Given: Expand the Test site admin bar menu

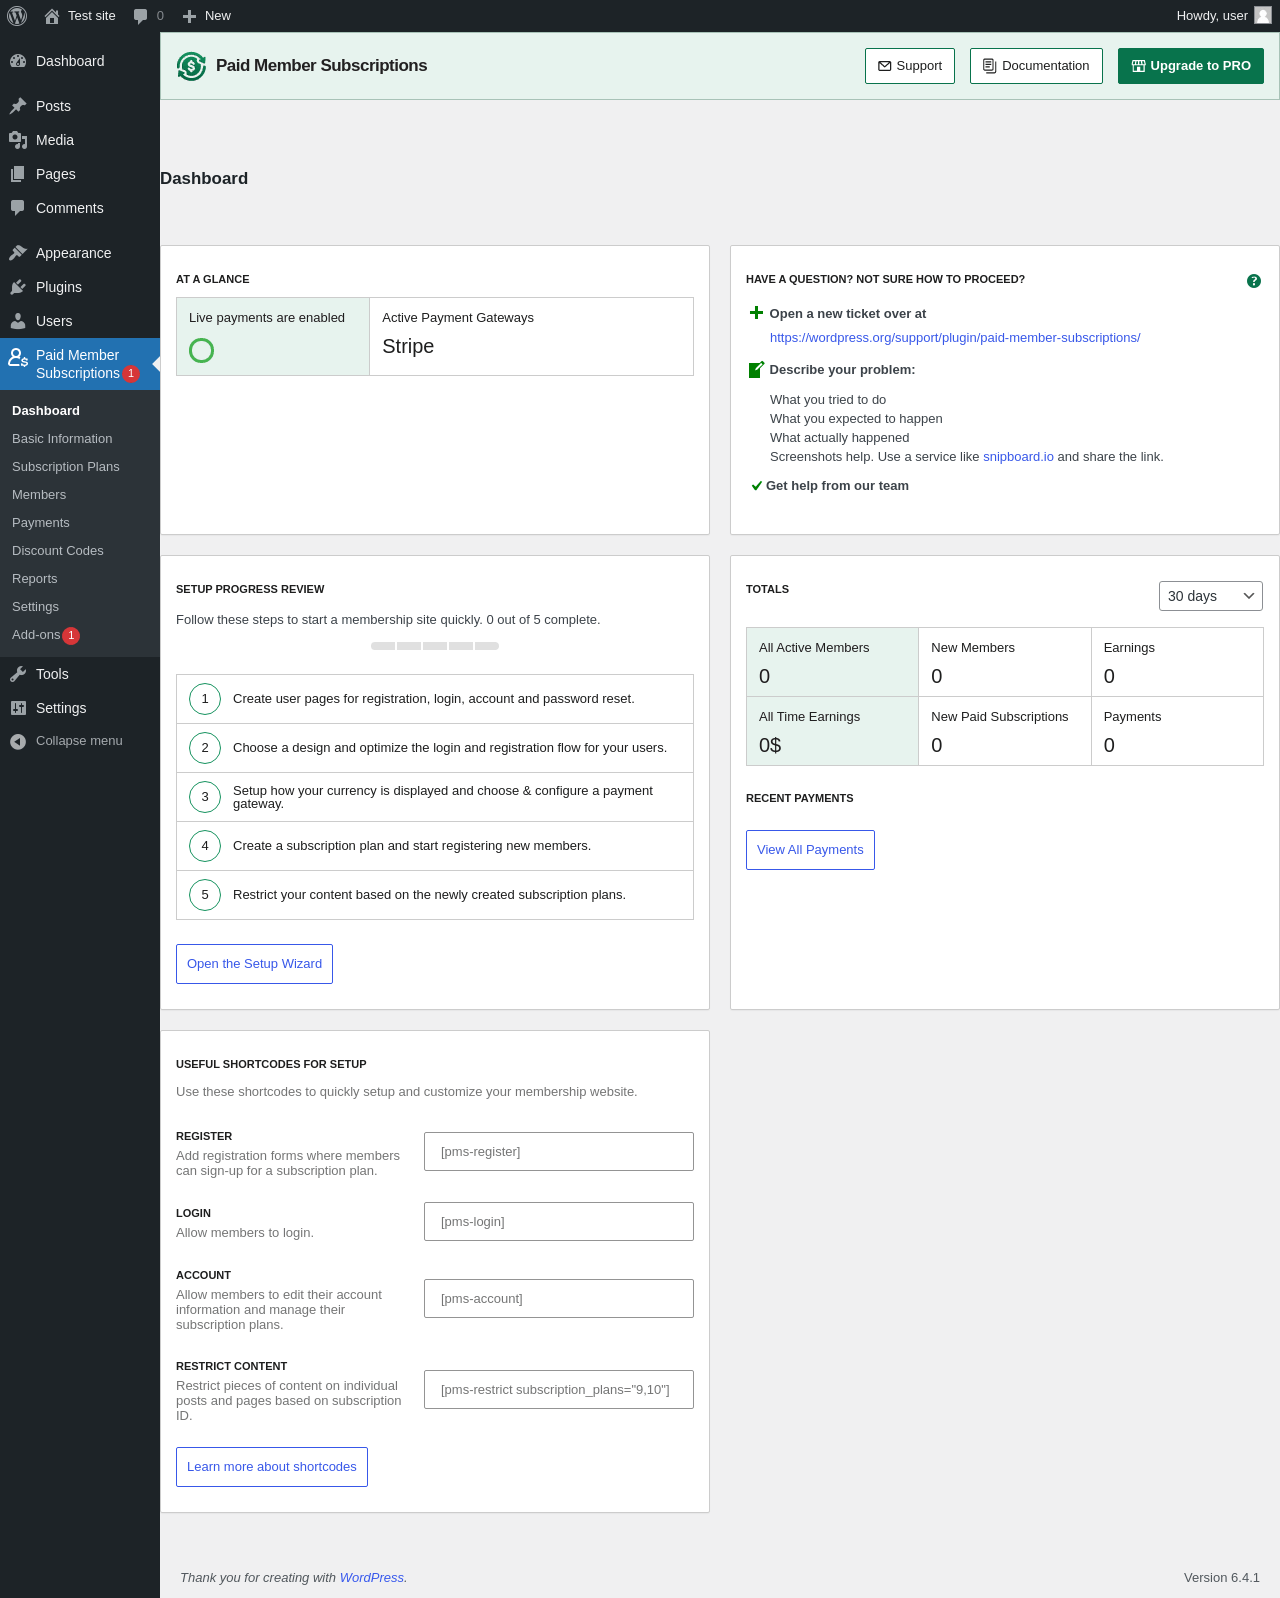Looking at the screenshot, I should point(80,16).
